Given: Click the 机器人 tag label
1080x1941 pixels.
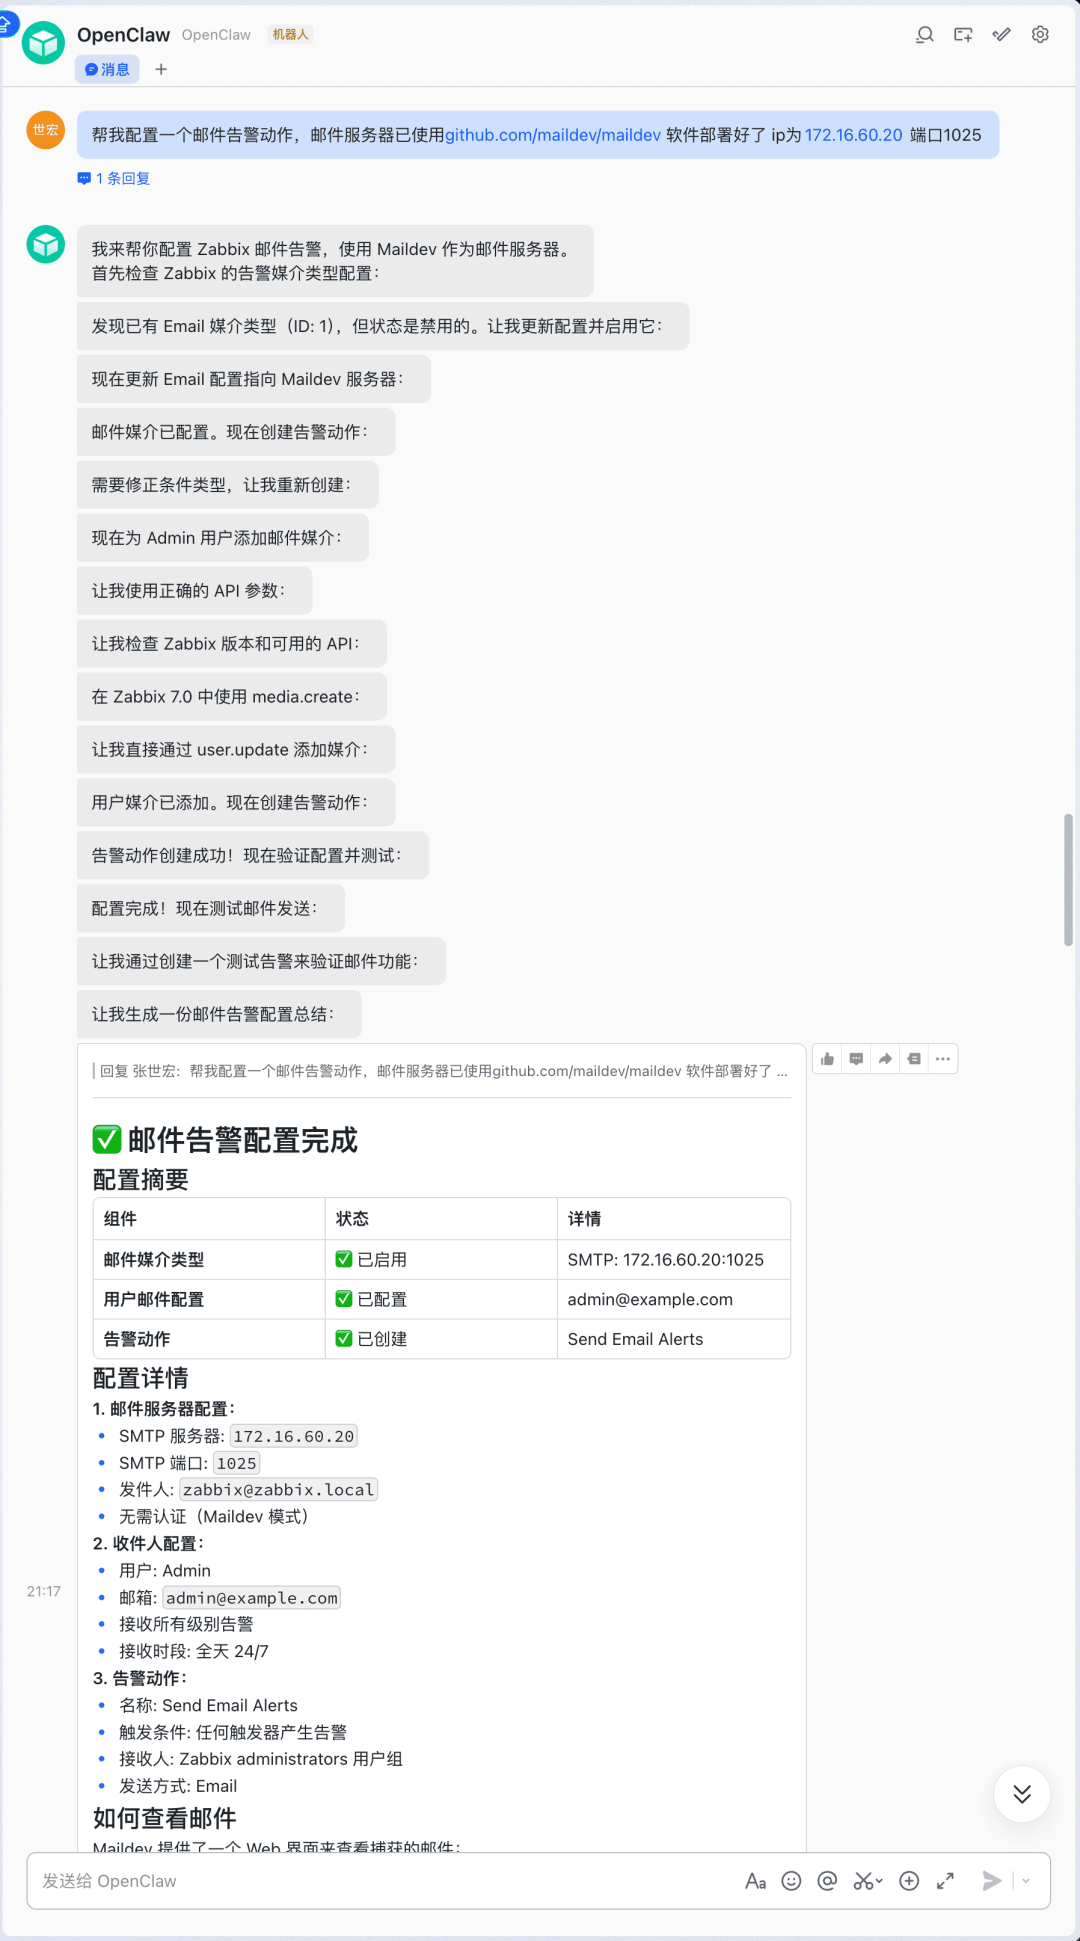Looking at the screenshot, I should pyautogui.click(x=291, y=35).
